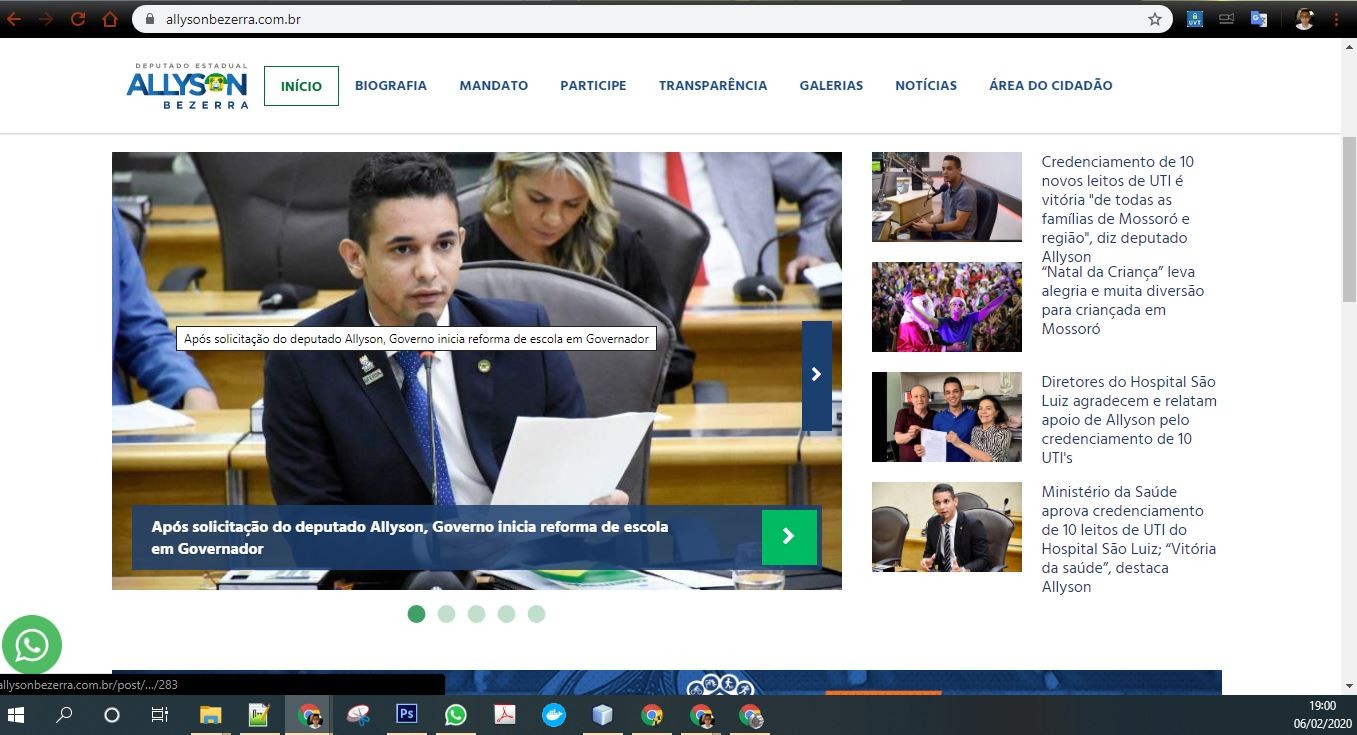Select the second carousel dot
The width and height of the screenshot is (1357, 735).
447,614
